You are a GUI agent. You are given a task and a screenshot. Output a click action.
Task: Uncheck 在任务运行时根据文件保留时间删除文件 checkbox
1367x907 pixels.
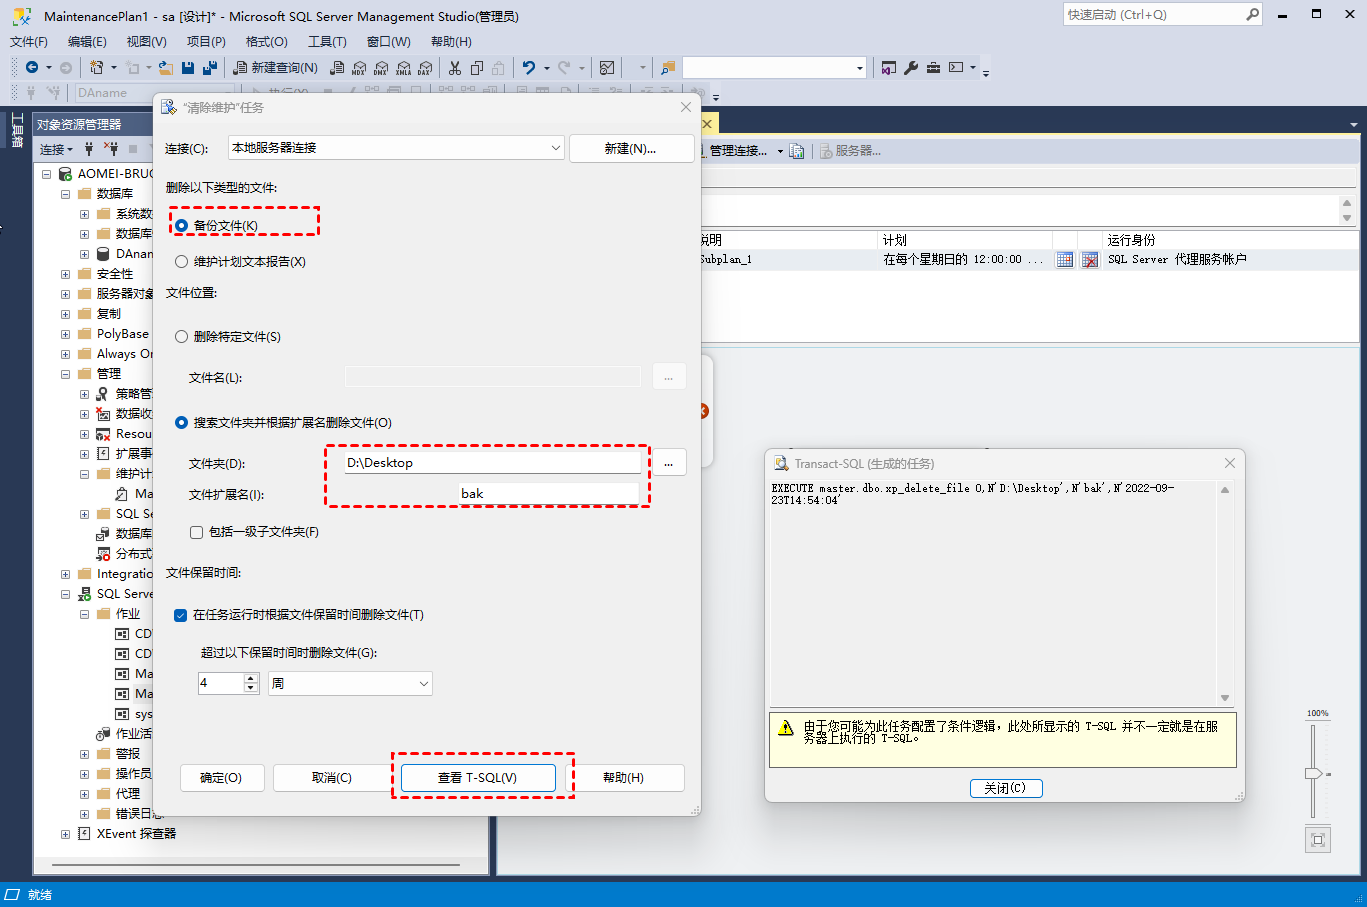(x=180, y=615)
